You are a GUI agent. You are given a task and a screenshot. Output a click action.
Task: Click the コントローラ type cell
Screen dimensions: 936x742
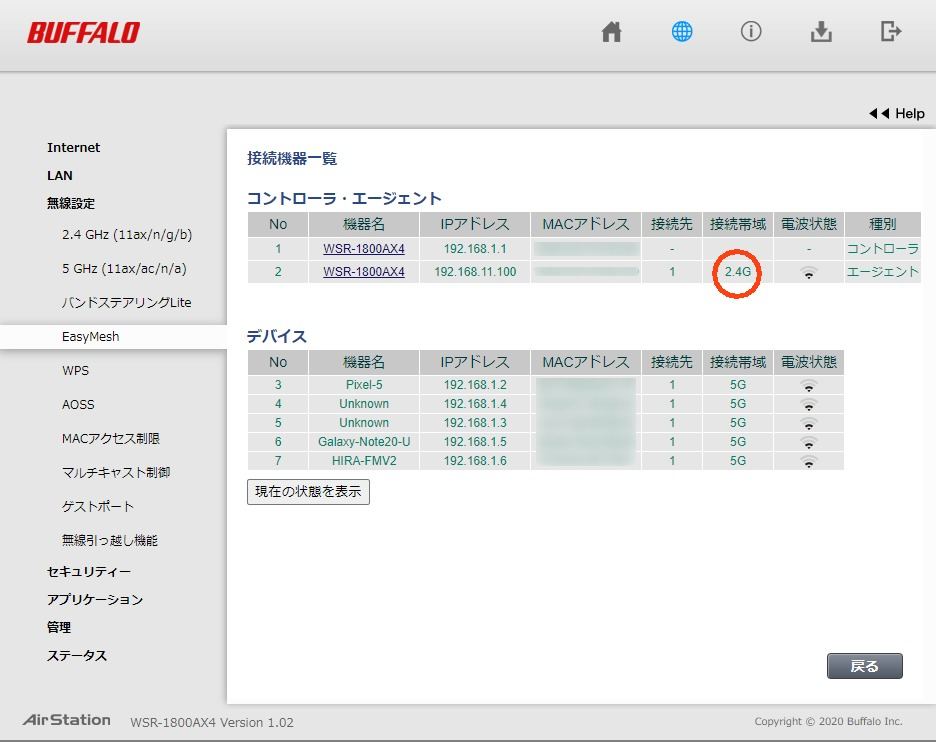pos(883,249)
